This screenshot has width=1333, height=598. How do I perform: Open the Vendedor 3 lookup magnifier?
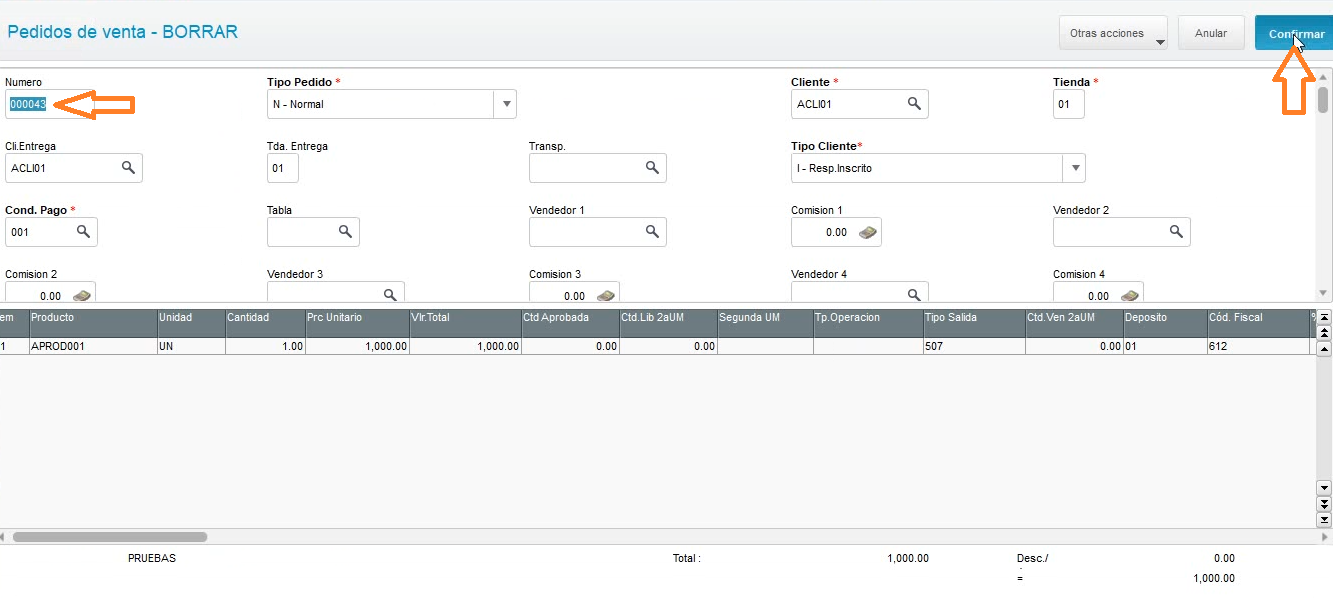(x=390, y=294)
